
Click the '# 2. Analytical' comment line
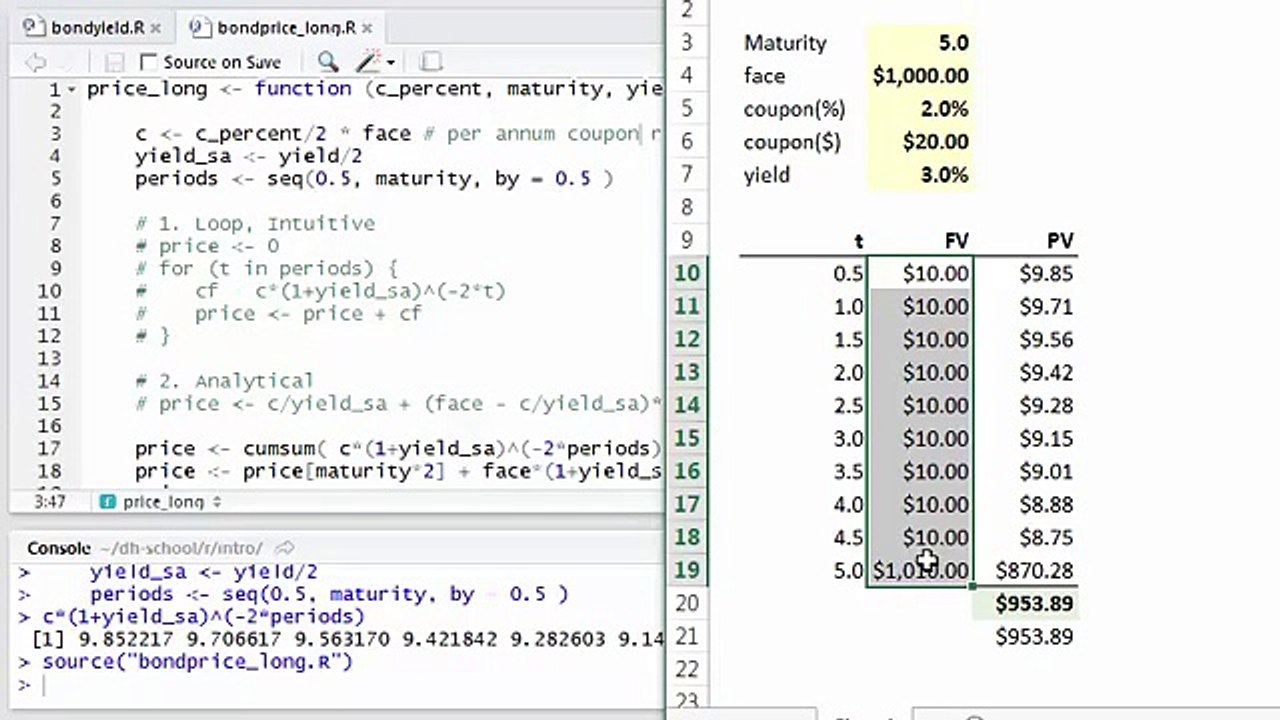coord(224,381)
